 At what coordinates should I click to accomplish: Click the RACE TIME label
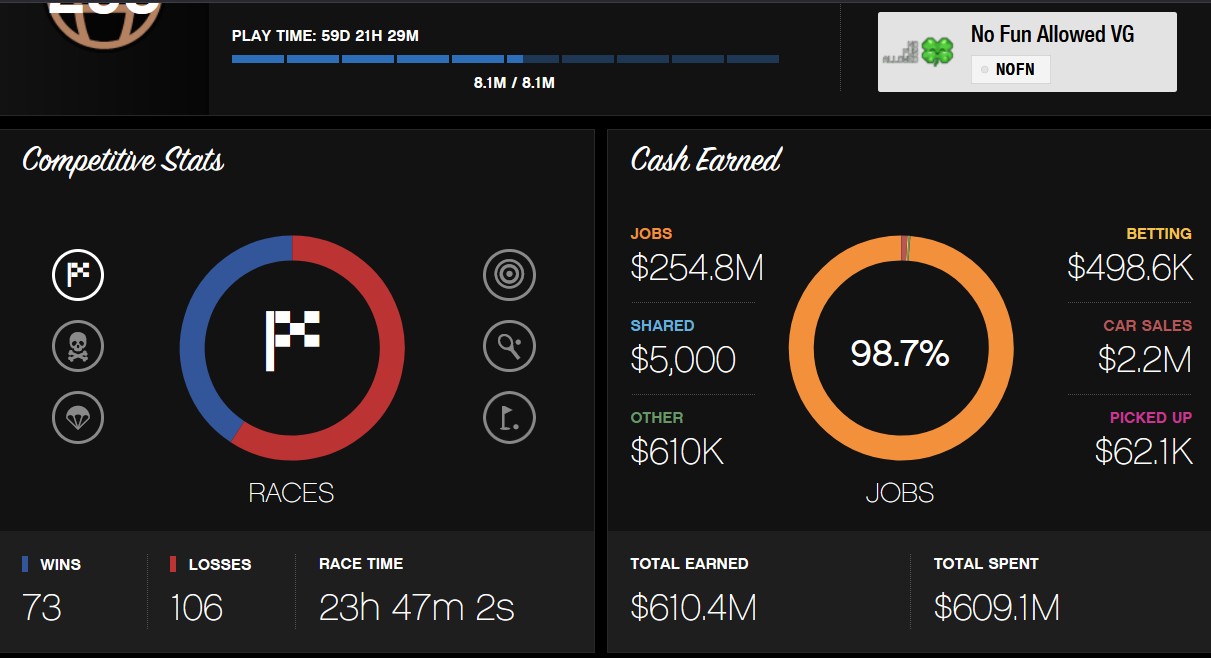[x=361, y=564]
